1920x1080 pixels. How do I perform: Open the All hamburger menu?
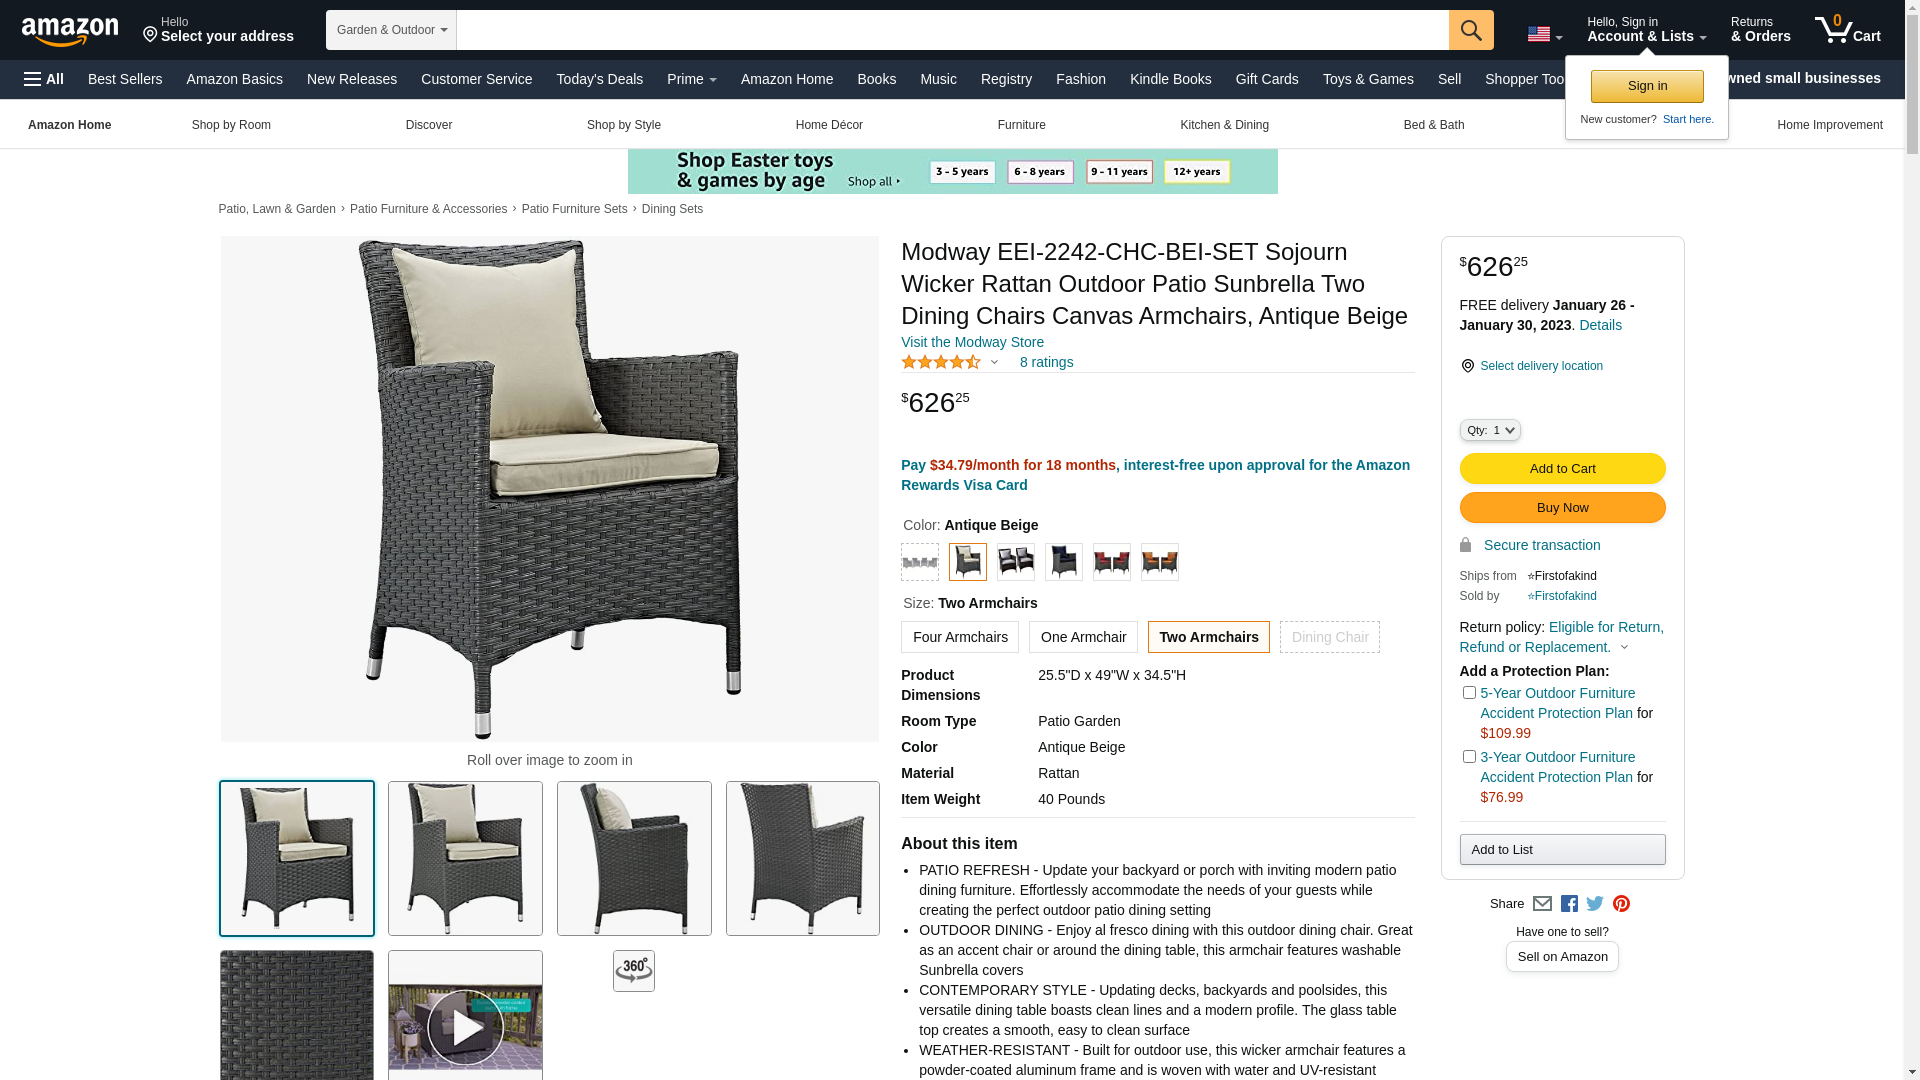(x=44, y=79)
